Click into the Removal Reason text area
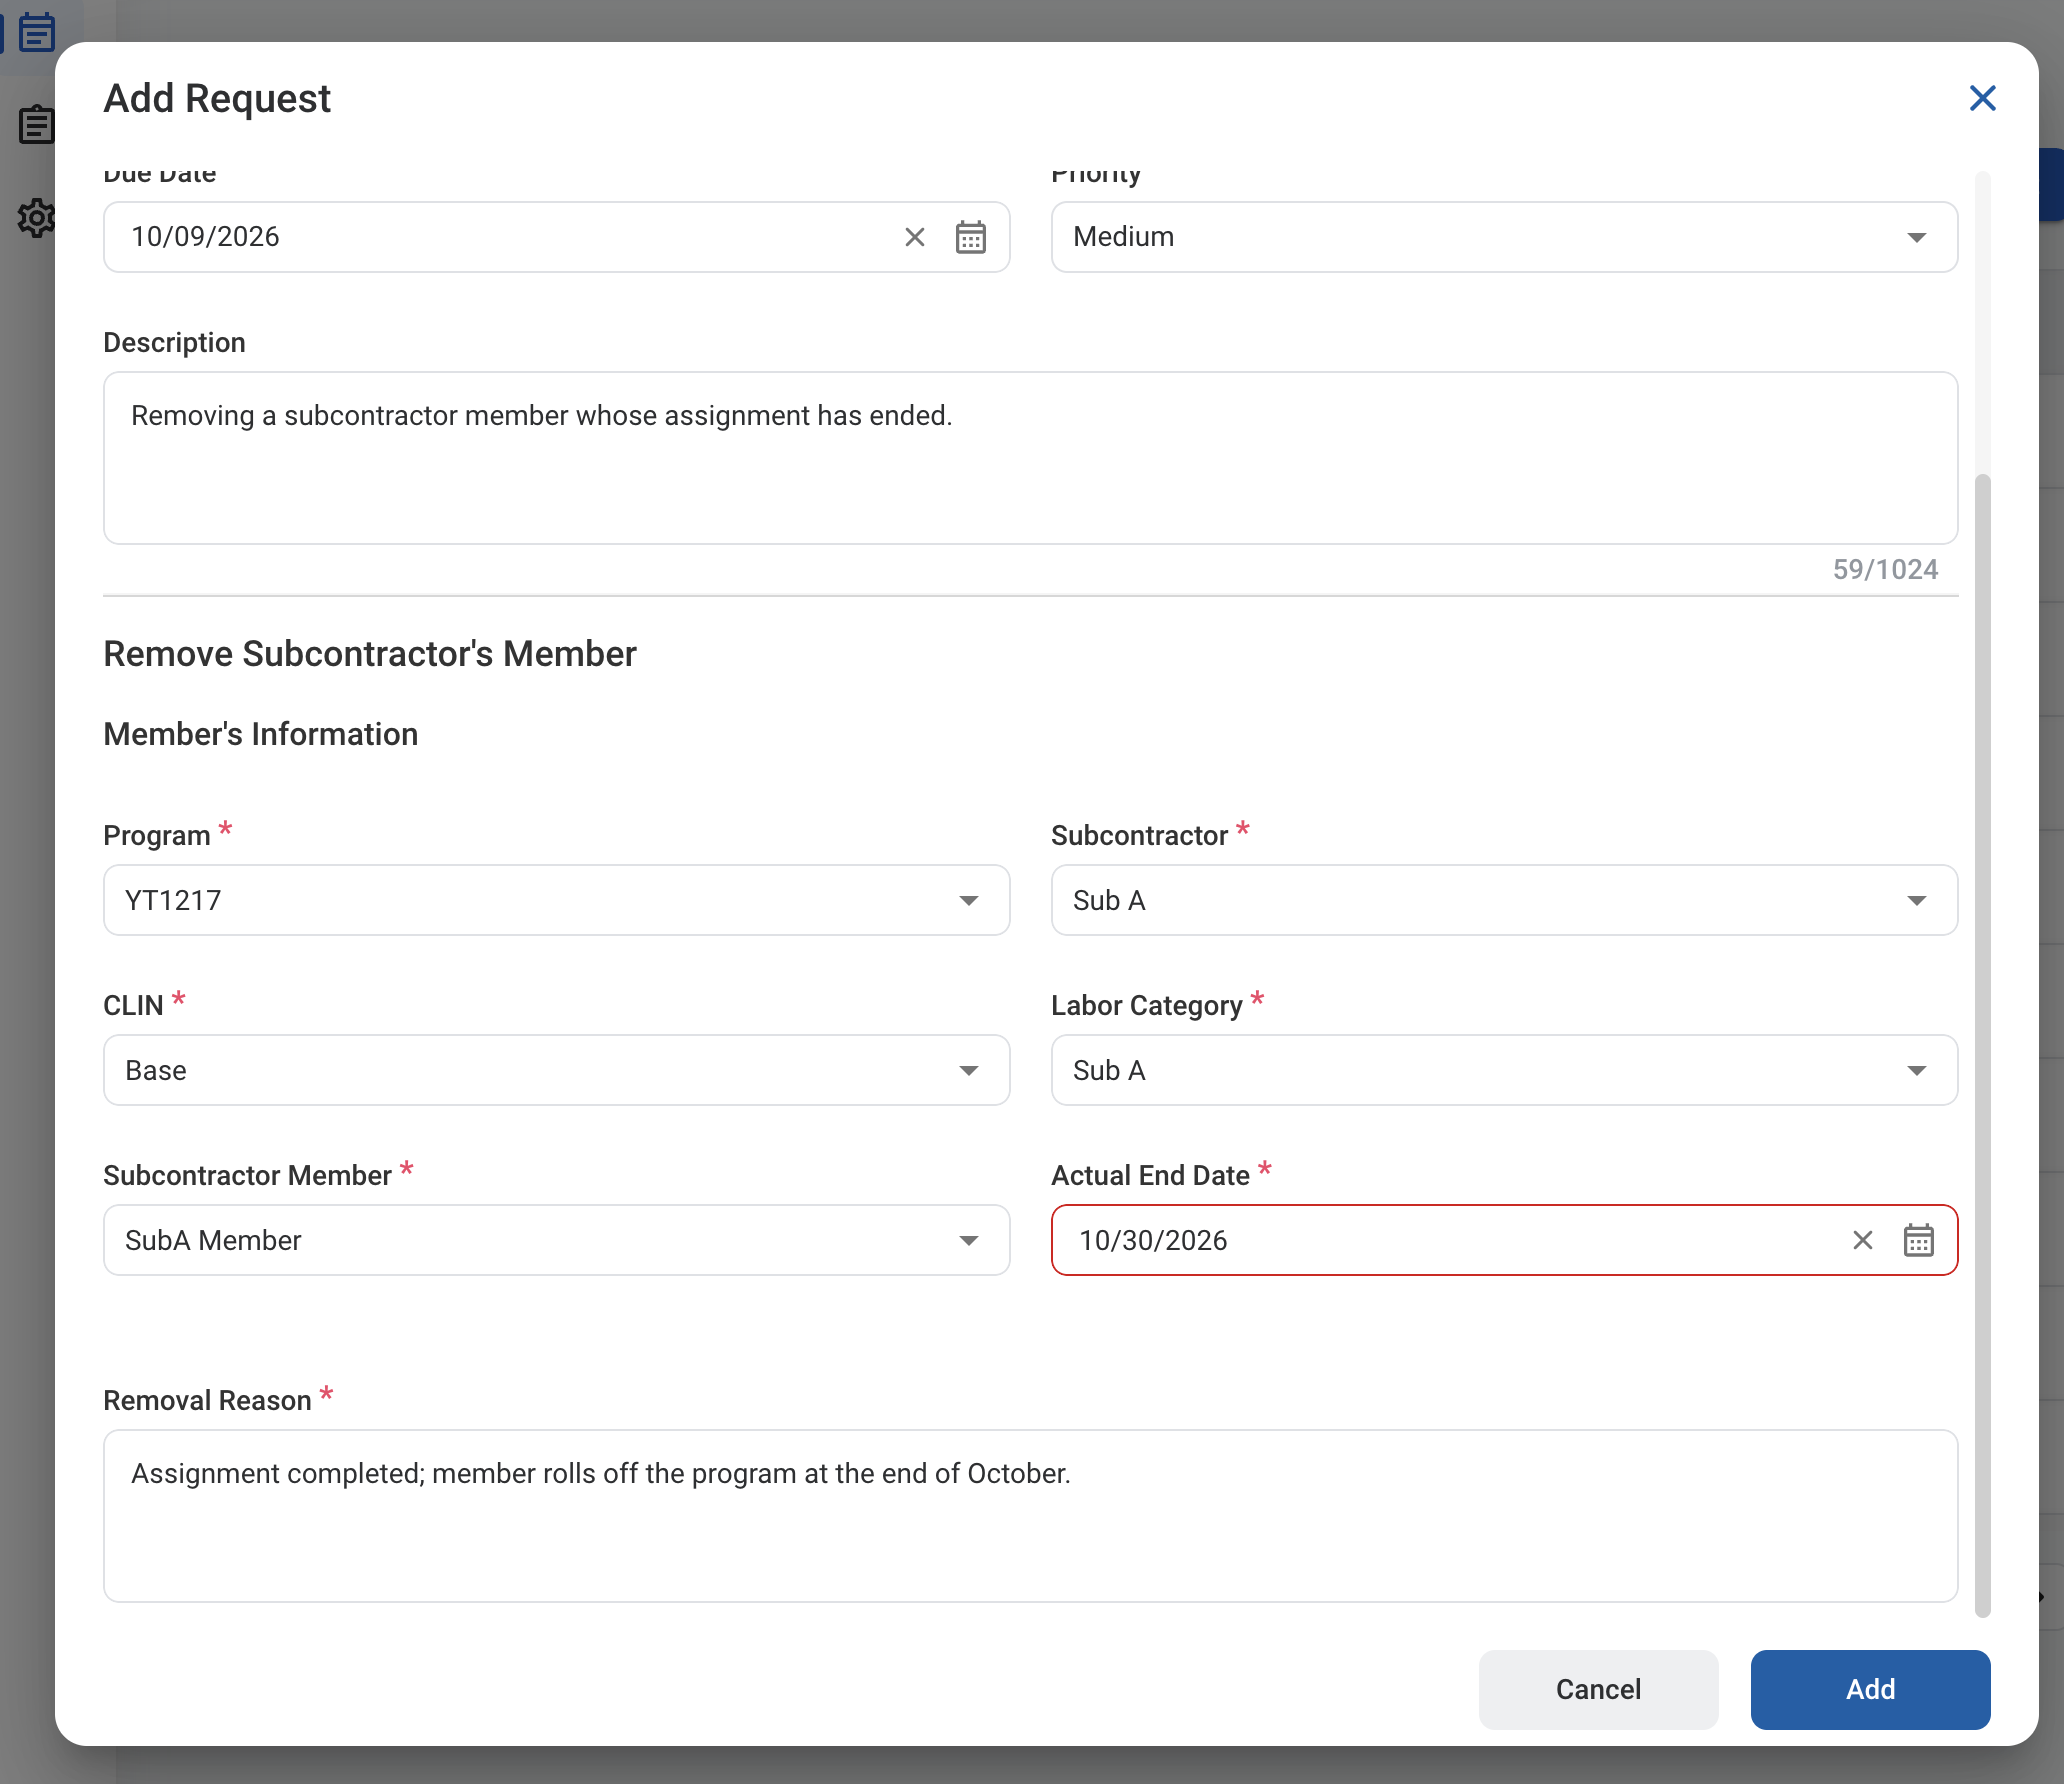This screenshot has width=2064, height=1784. [1030, 1516]
